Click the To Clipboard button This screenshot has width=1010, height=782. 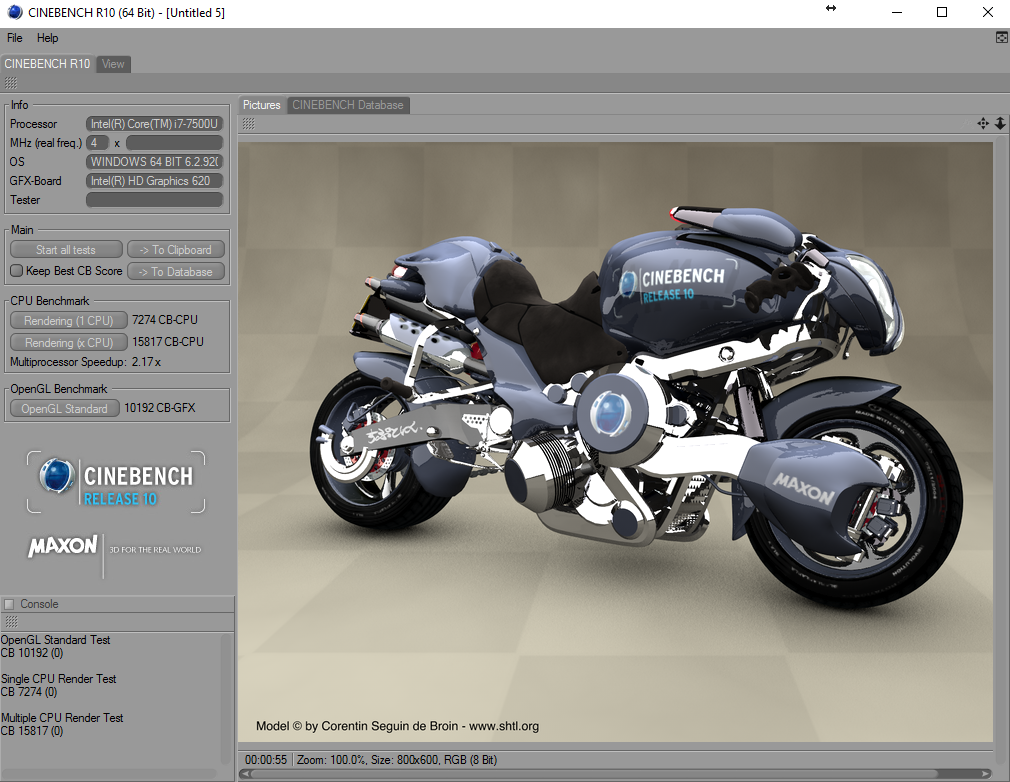tap(175, 250)
